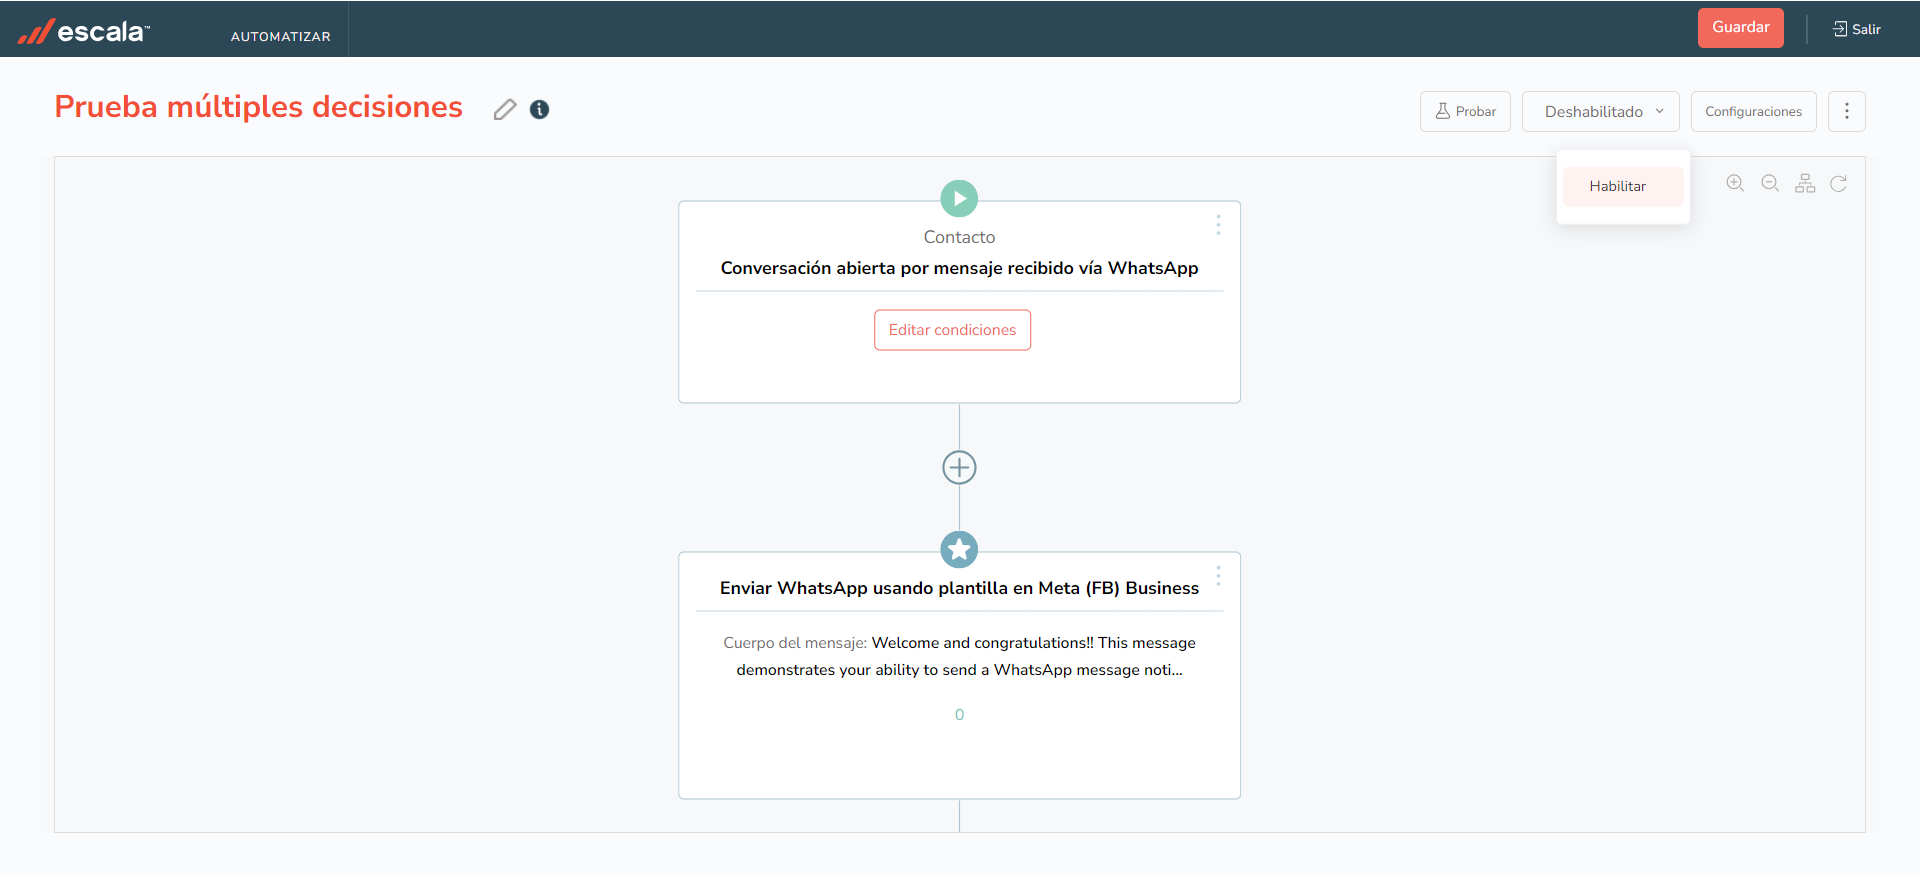The image size is (1920, 876).
Task: Auto-arrange the flow layout icon
Action: (x=1805, y=183)
